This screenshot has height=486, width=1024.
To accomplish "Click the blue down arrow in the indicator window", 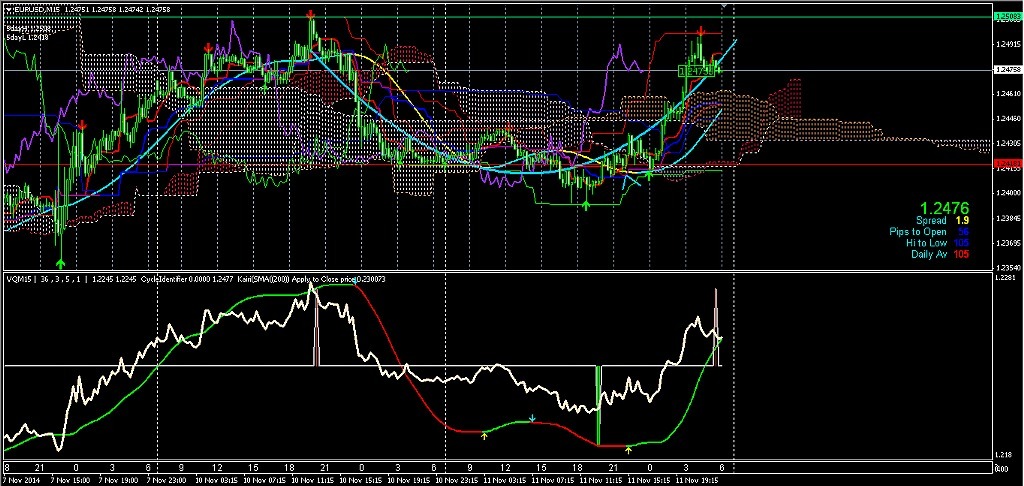I will pos(532,417).
